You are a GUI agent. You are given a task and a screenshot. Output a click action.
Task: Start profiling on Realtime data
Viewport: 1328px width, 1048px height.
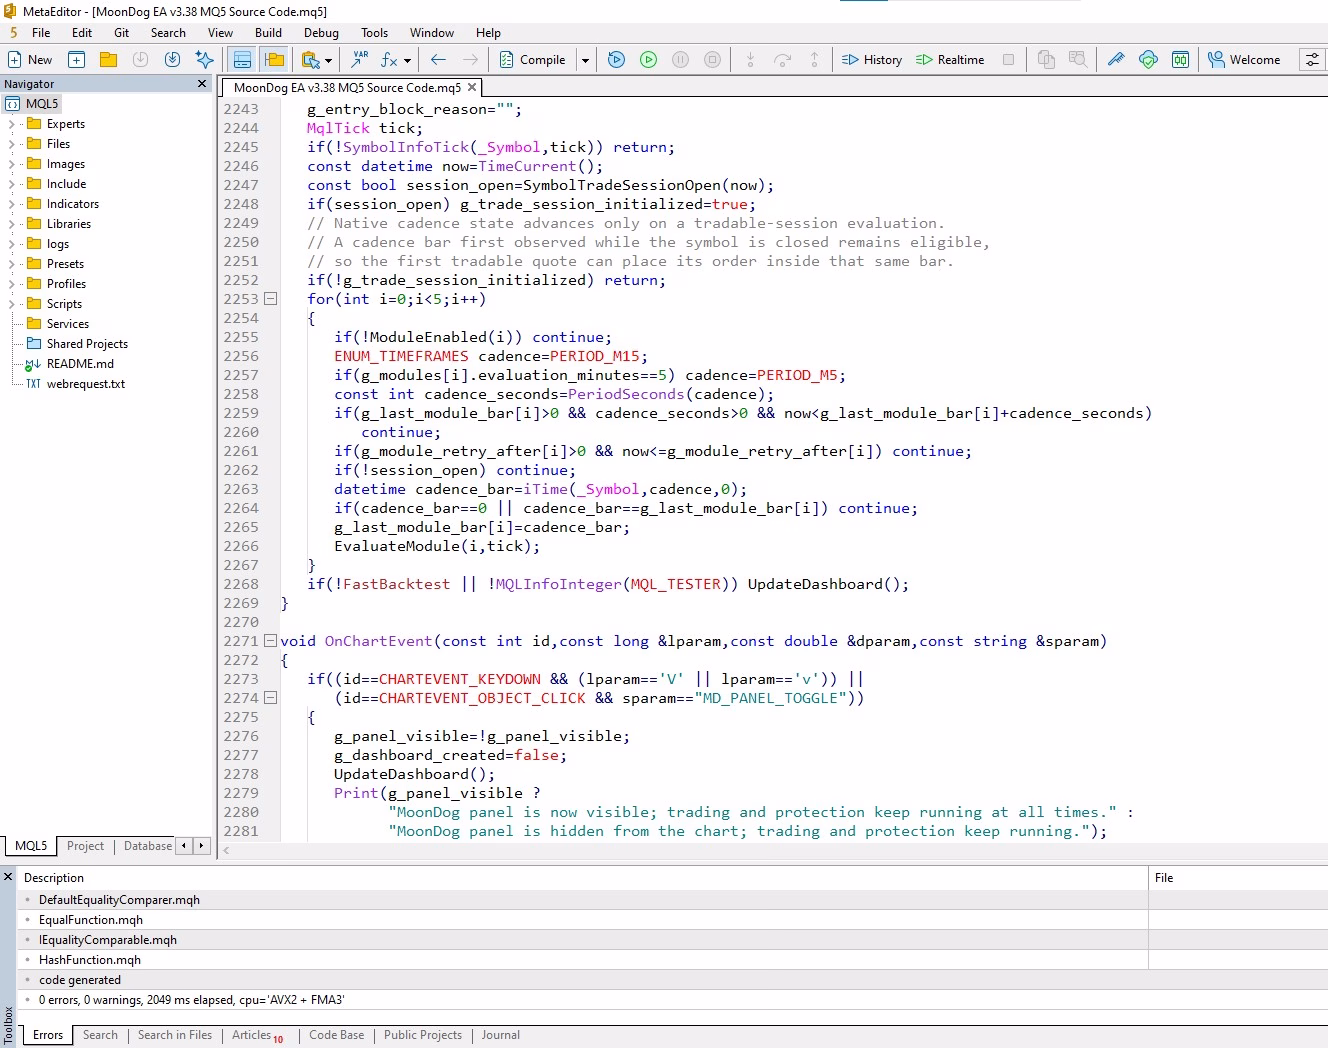coord(950,60)
